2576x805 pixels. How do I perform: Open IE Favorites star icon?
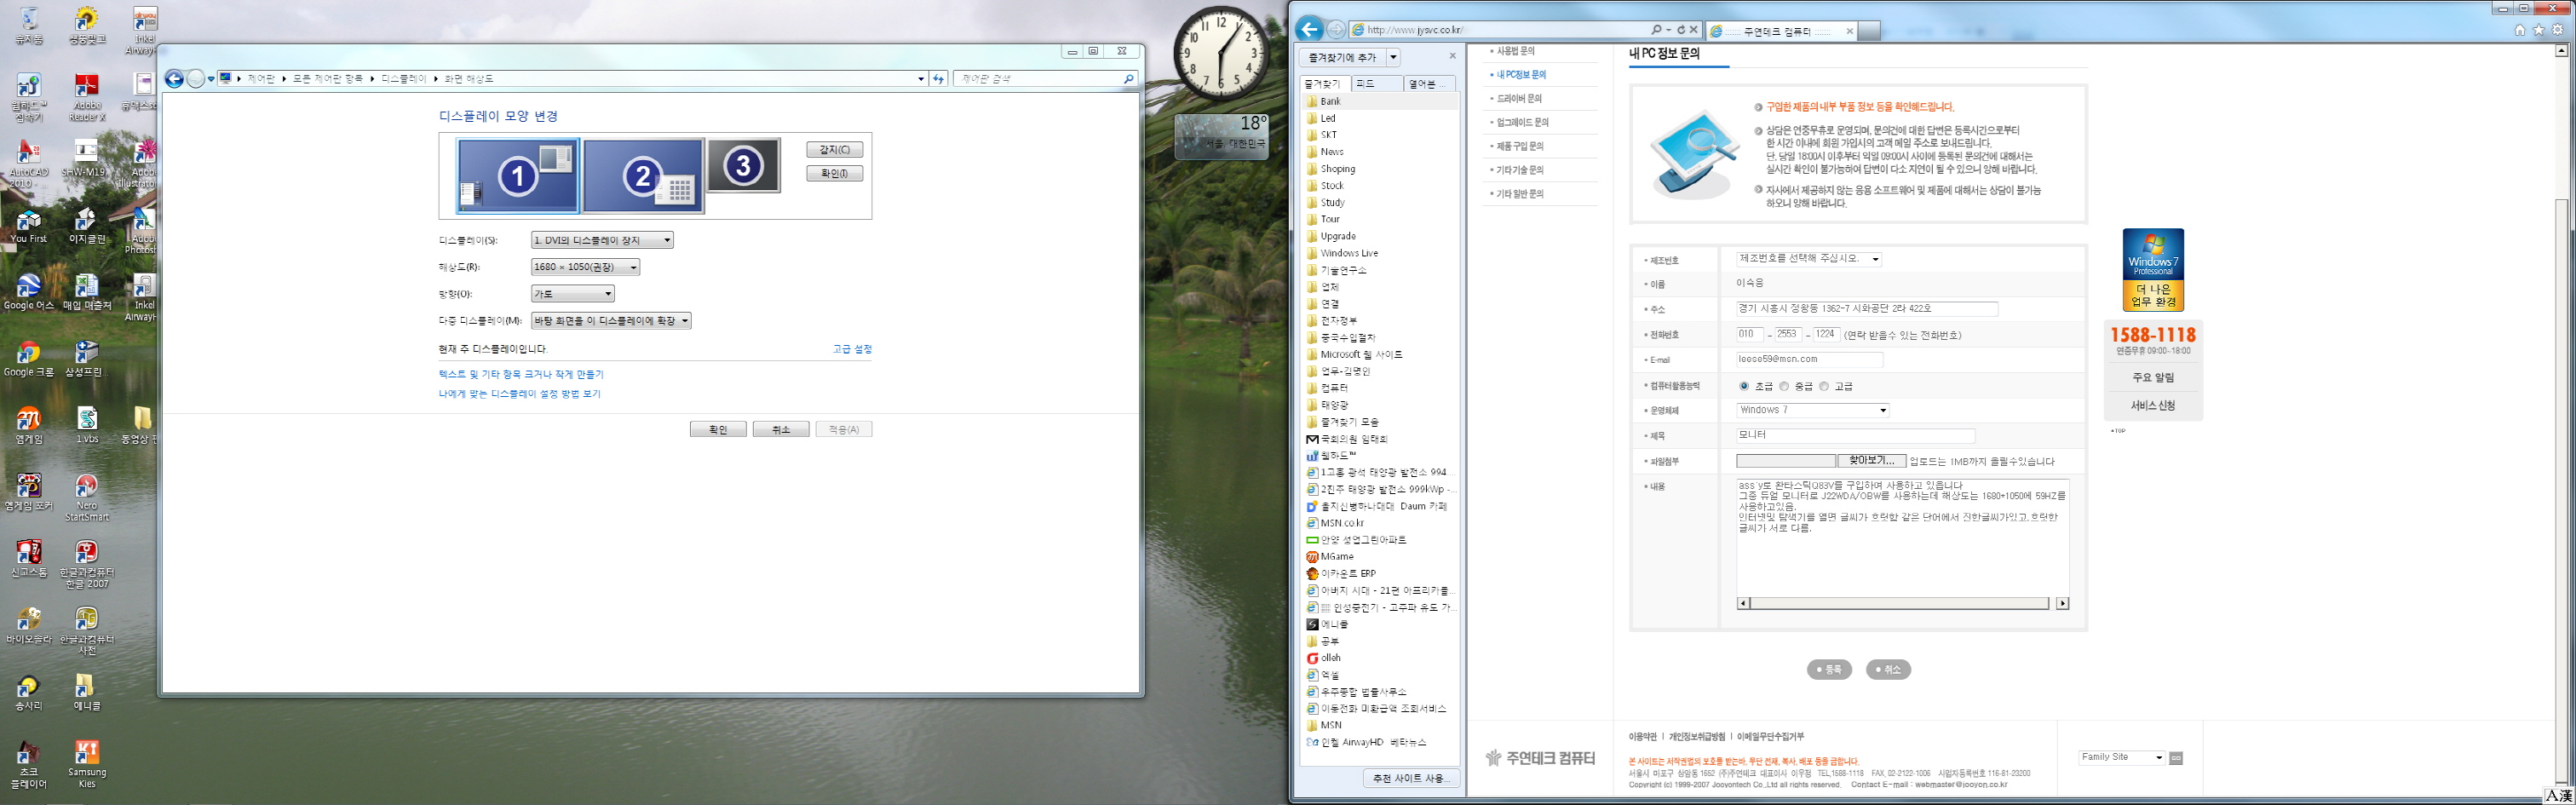(2539, 30)
